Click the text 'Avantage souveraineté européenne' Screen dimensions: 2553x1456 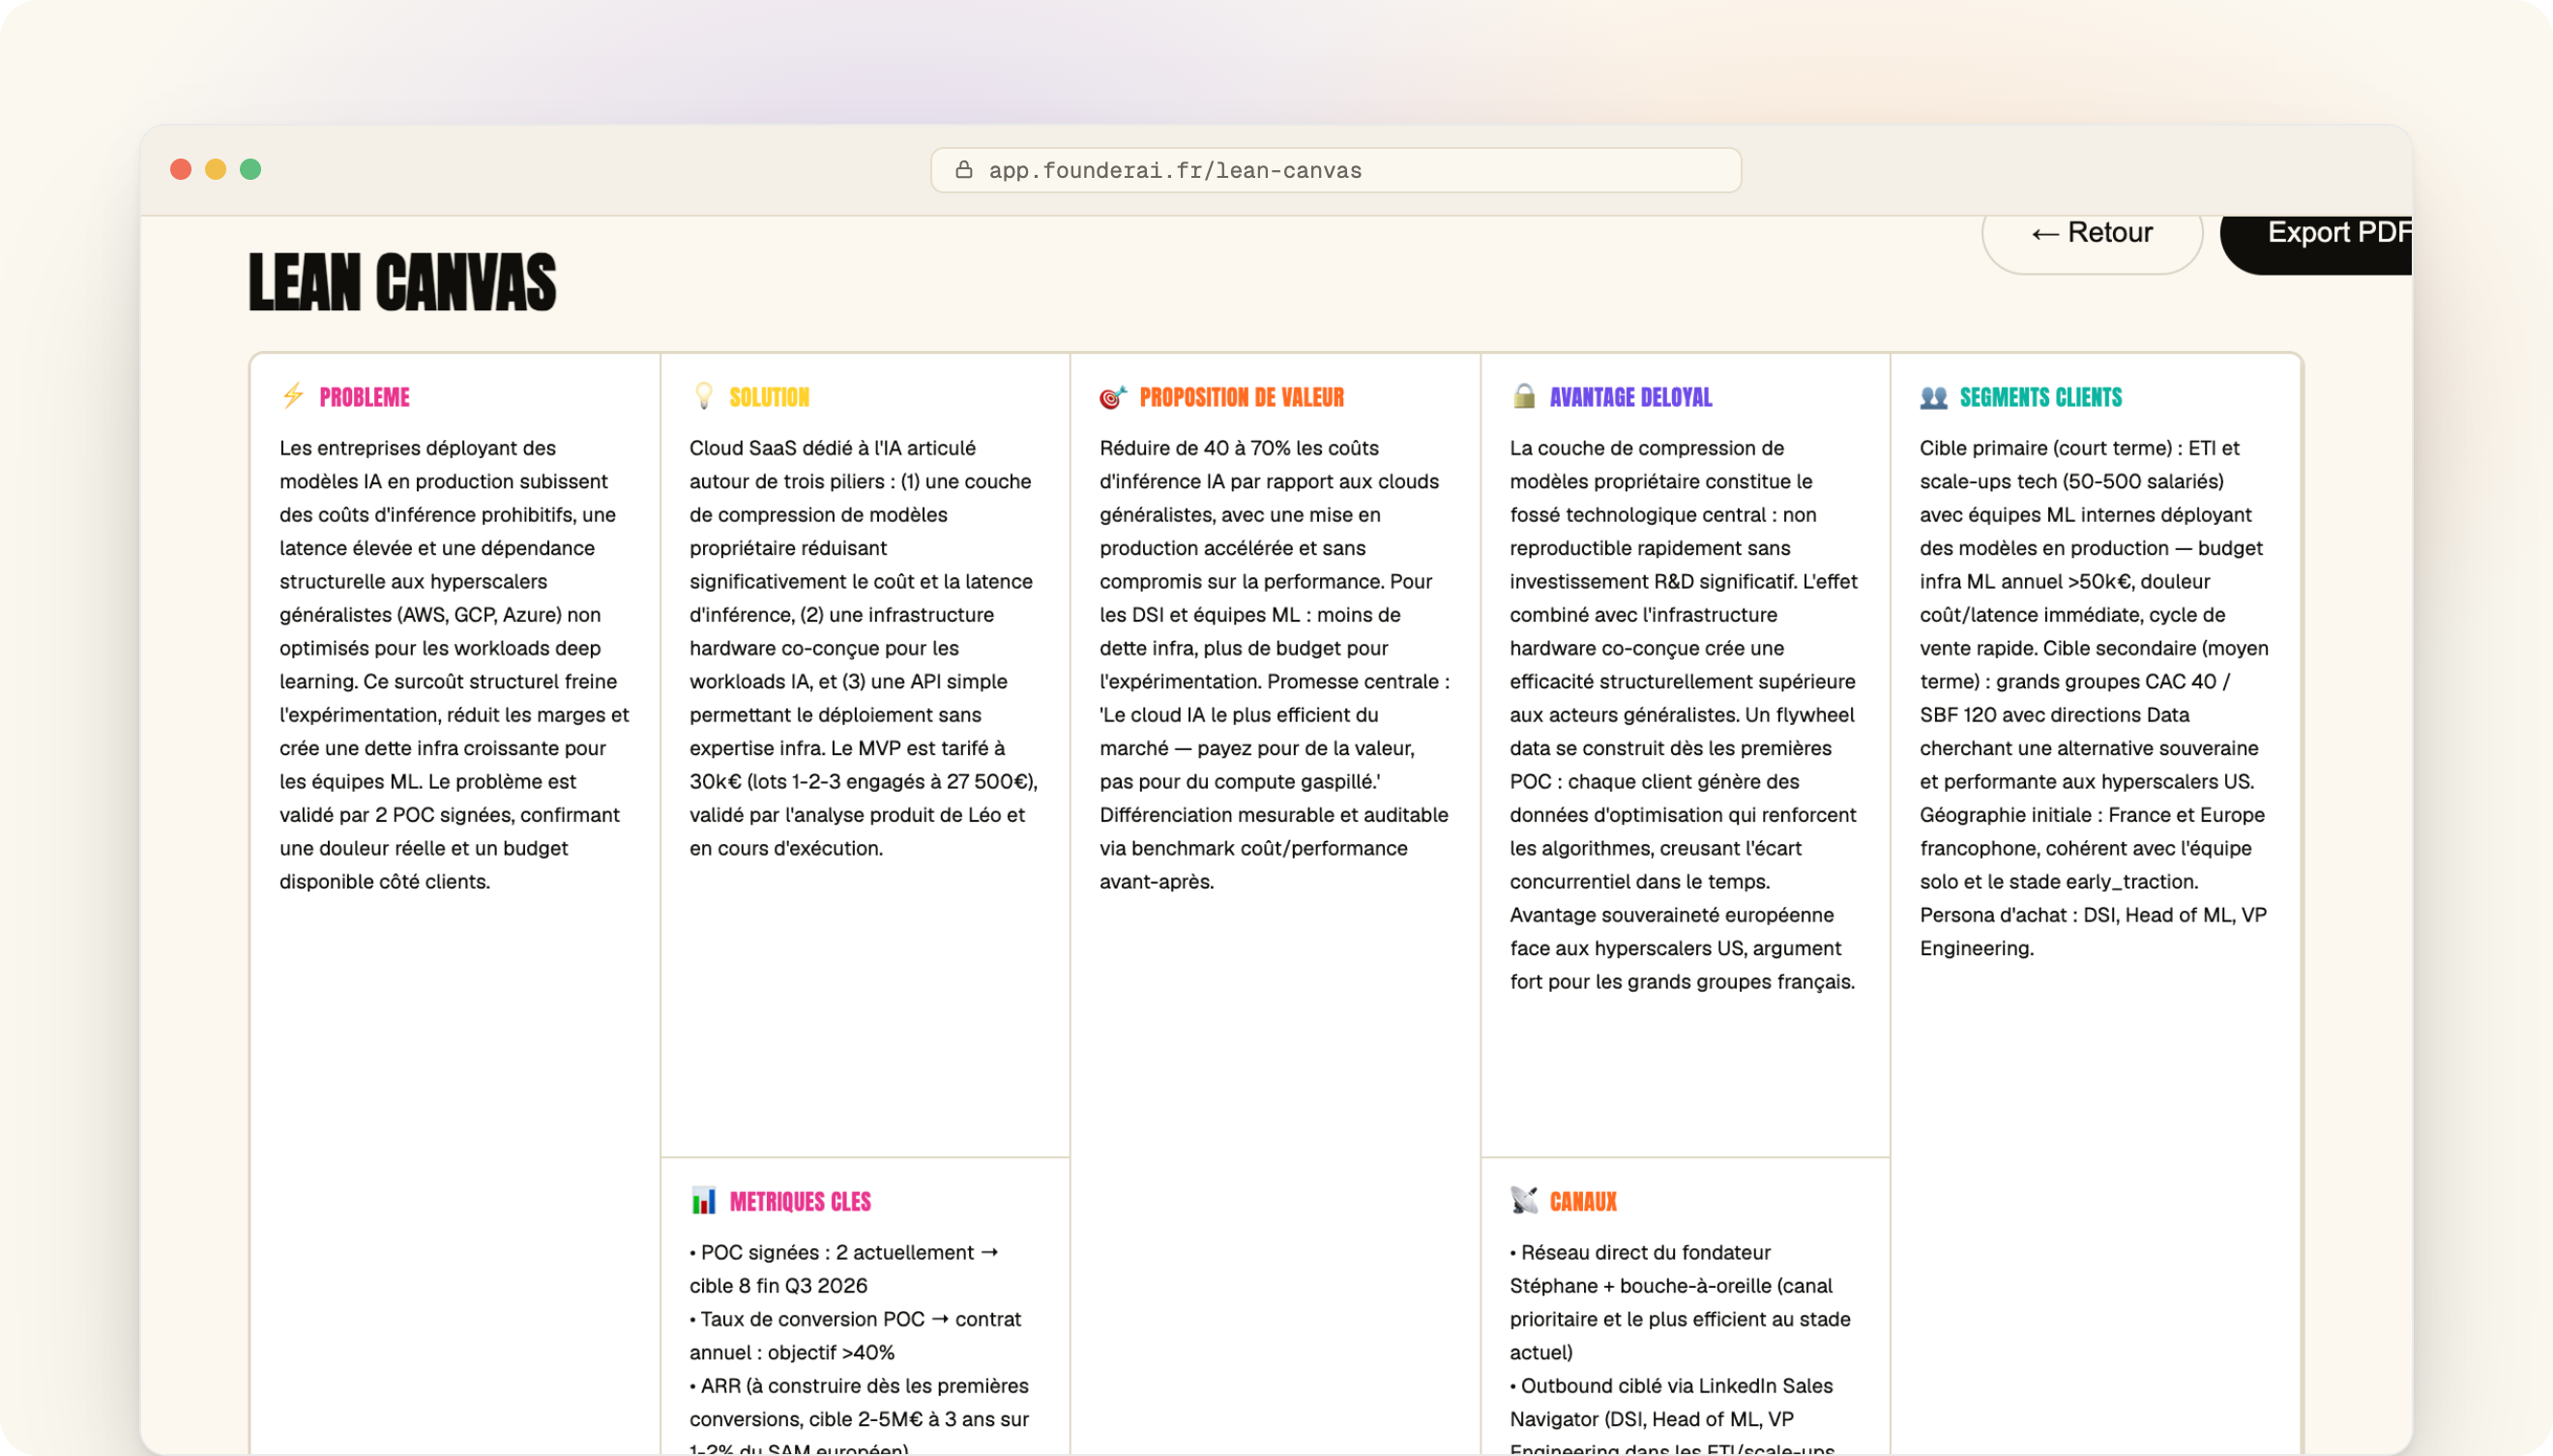point(1671,915)
